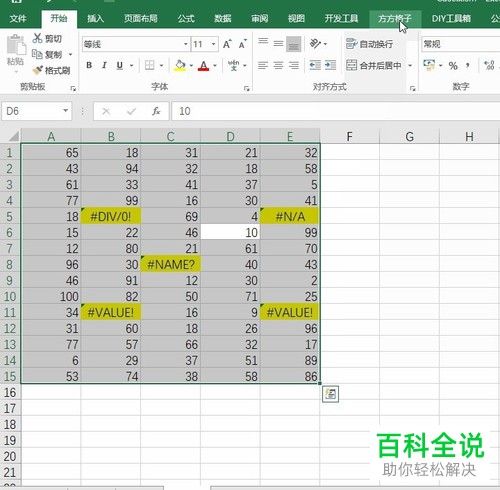Align text to bottom of cell
Viewport: 500px width, 490px height.
tap(294, 44)
